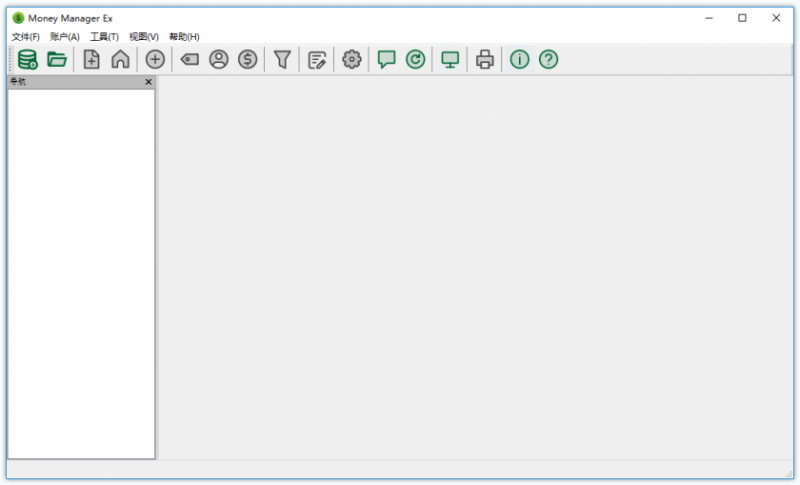Go to the home page icon
Image resolution: width=800 pixels, height=485 pixels.
point(120,60)
